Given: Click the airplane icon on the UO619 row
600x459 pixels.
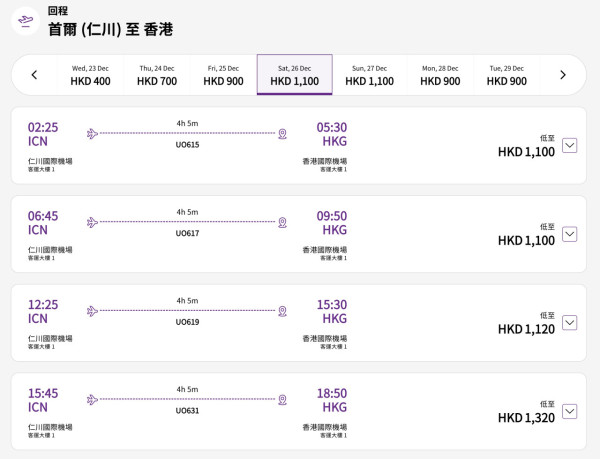Looking at the screenshot, I should pos(92,311).
